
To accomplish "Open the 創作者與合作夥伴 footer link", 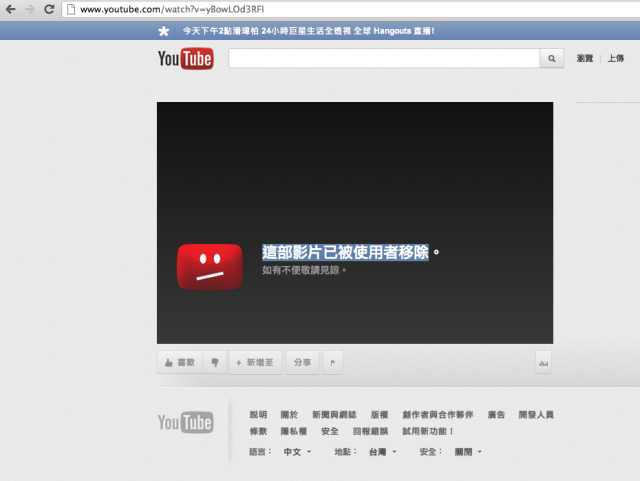I will point(438,415).
